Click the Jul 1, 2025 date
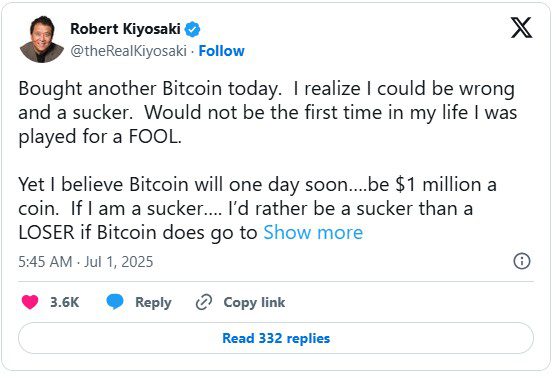The image size is (556, 378). pos(118,262)
